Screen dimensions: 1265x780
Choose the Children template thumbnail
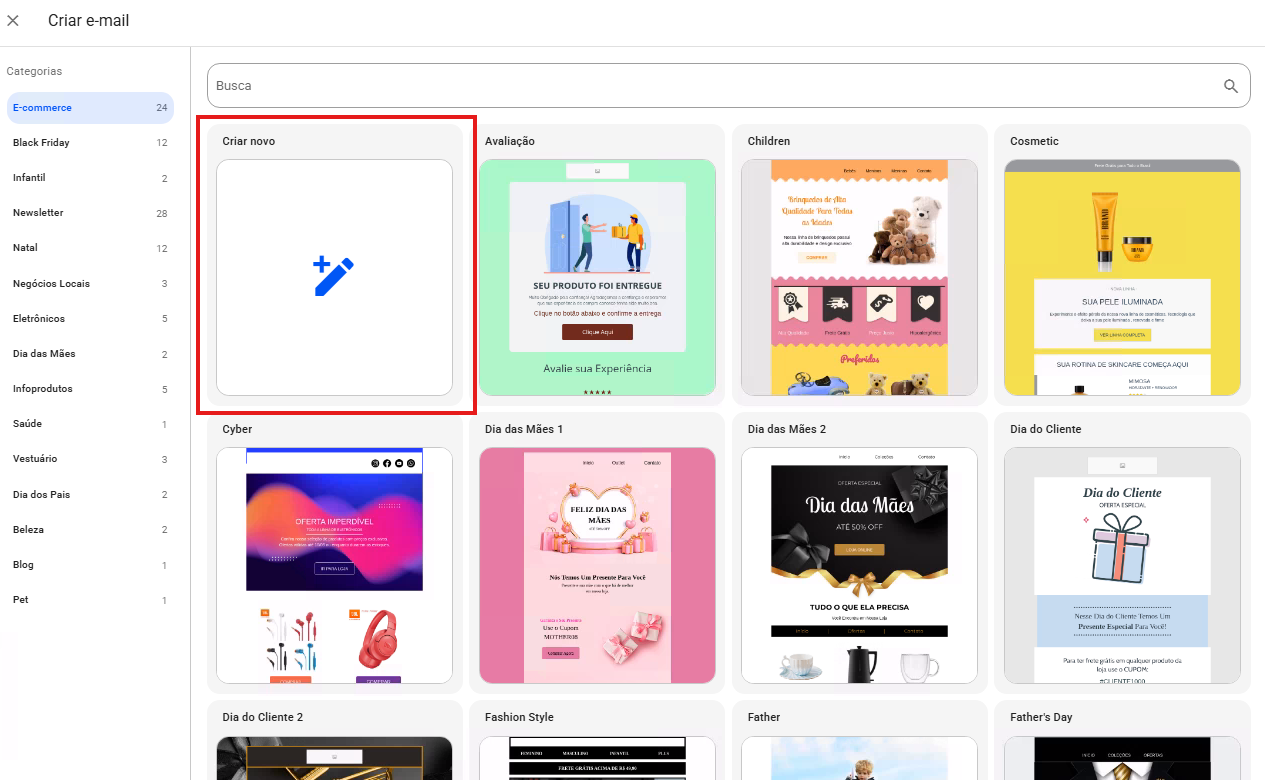click(860, 277)
